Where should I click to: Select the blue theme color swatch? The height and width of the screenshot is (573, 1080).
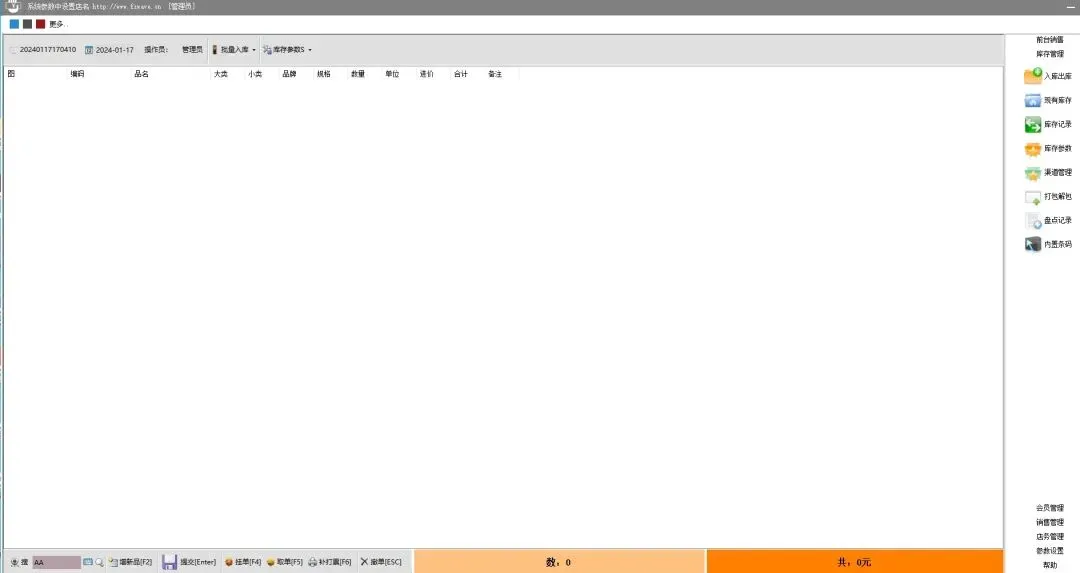[14, 24]
